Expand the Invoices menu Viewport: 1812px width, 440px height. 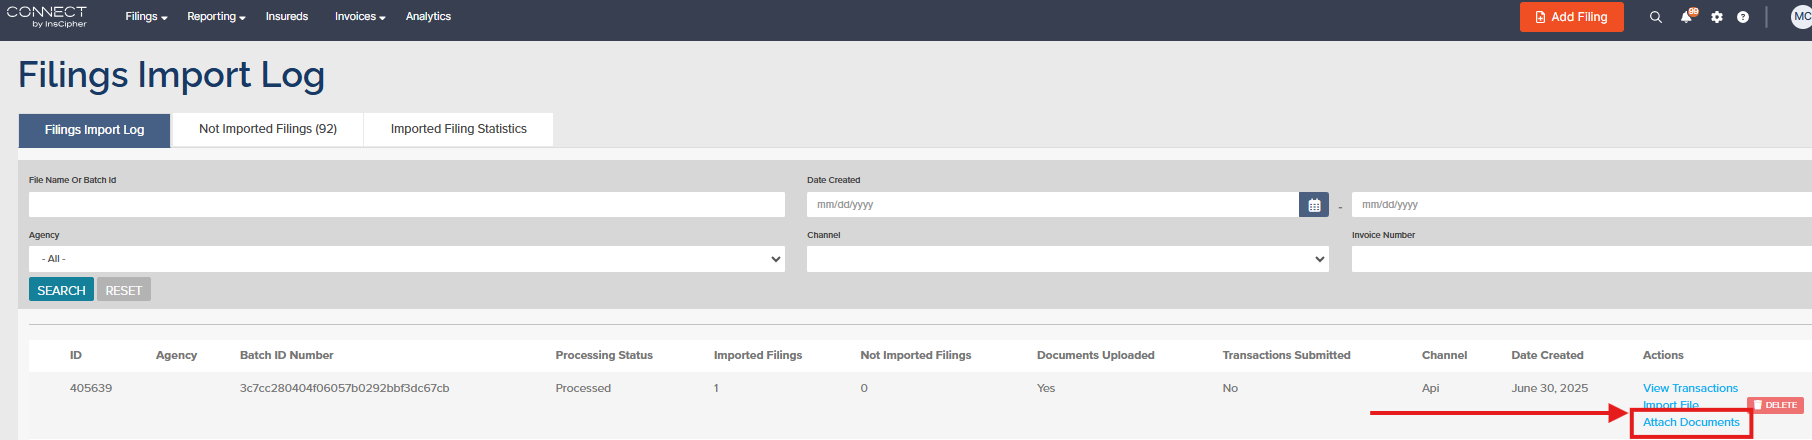[360, 17]
